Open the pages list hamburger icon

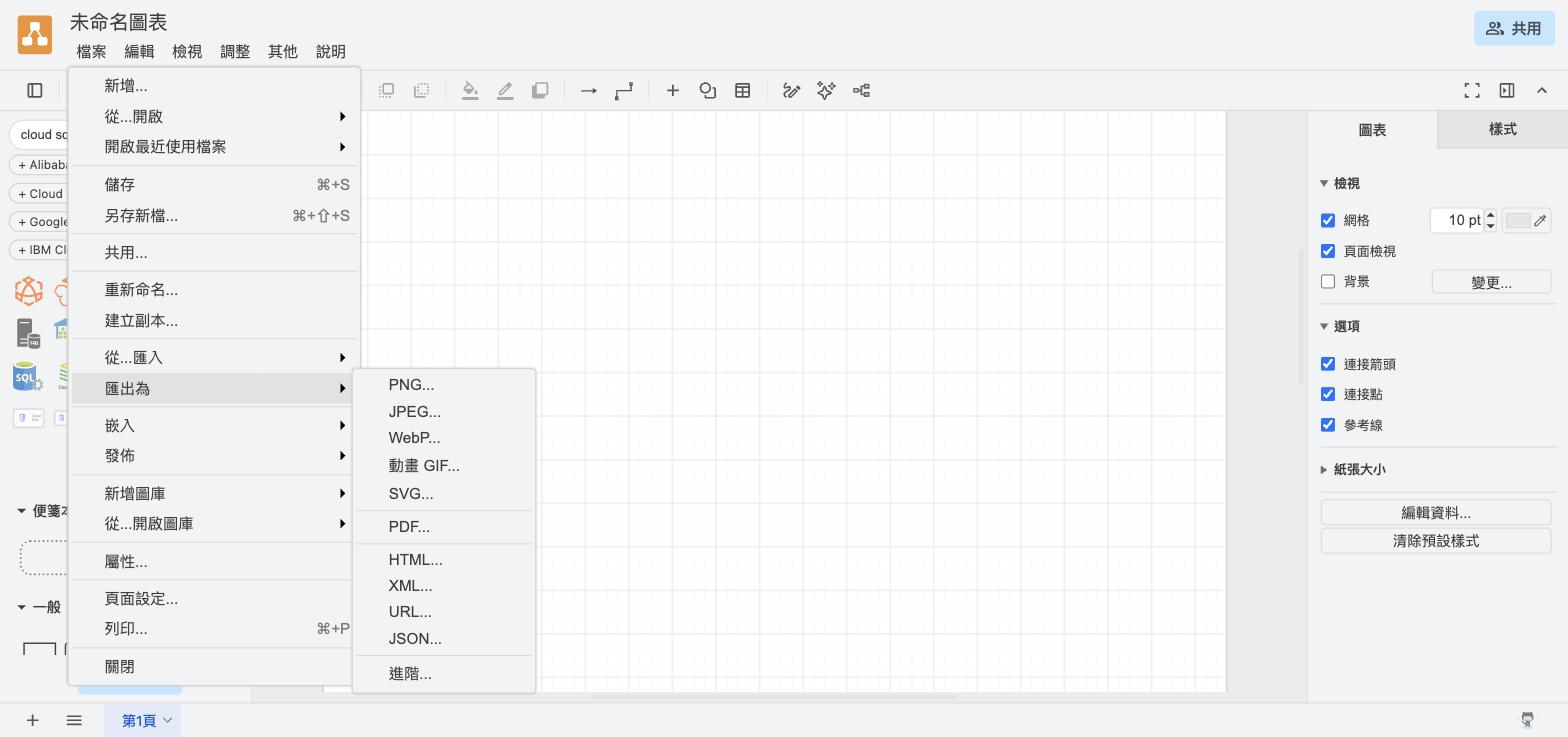pyautogui.click(x=74, y=720)
